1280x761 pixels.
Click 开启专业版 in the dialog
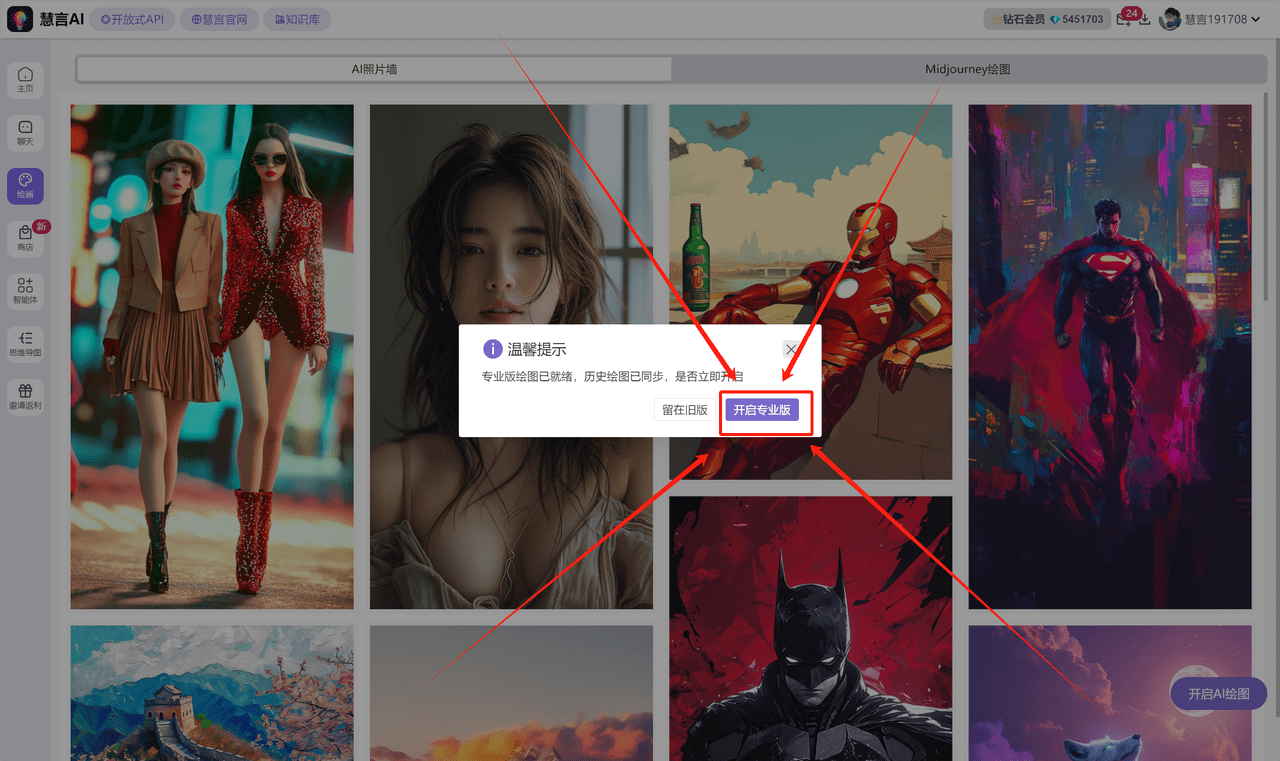[762, 410]
